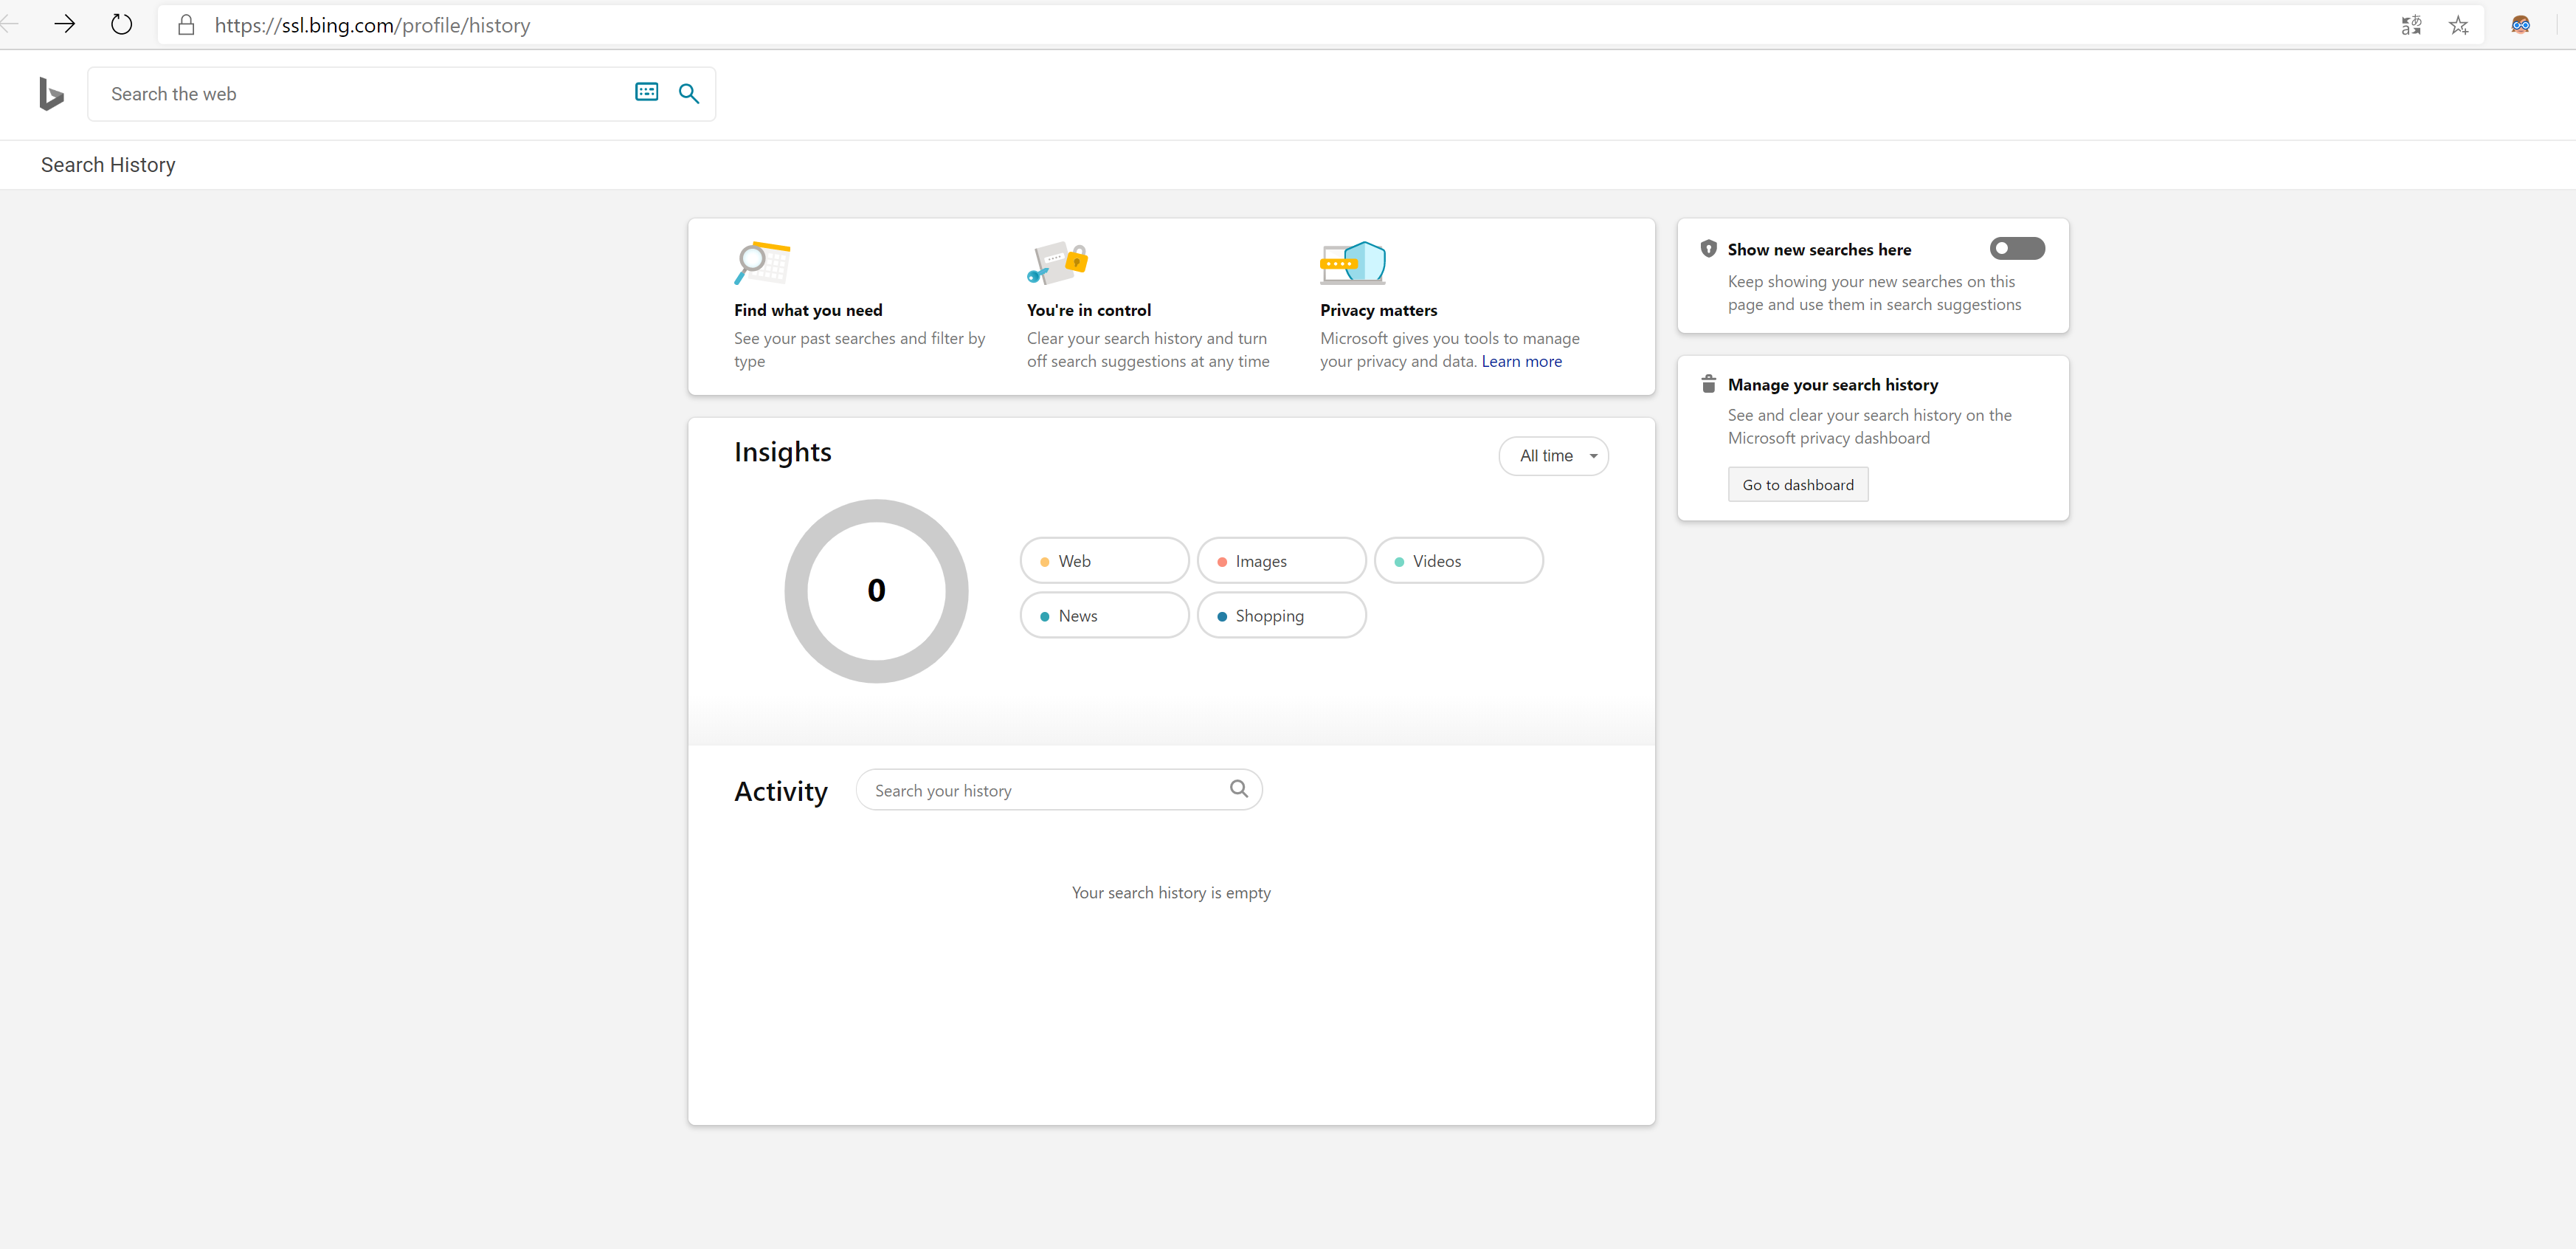This screenshot has width=2576, height=1249.
Task: Toggle Show new searches here switch
Action: (2016, 248)
